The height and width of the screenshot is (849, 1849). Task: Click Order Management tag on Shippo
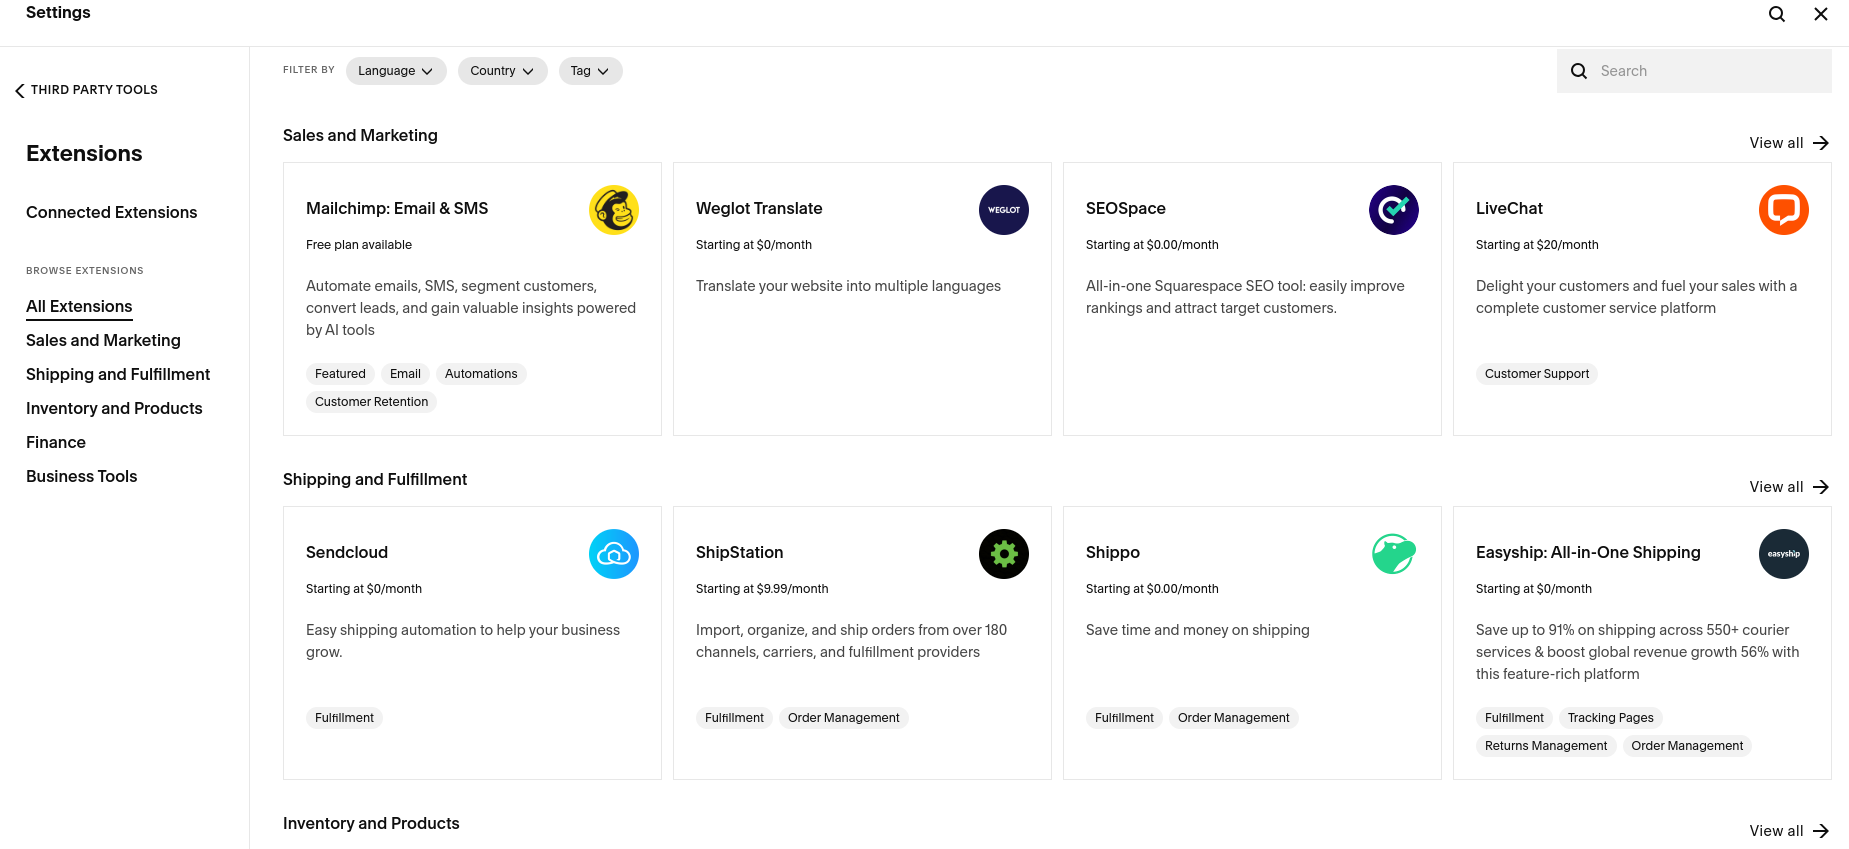point(1233,718)
